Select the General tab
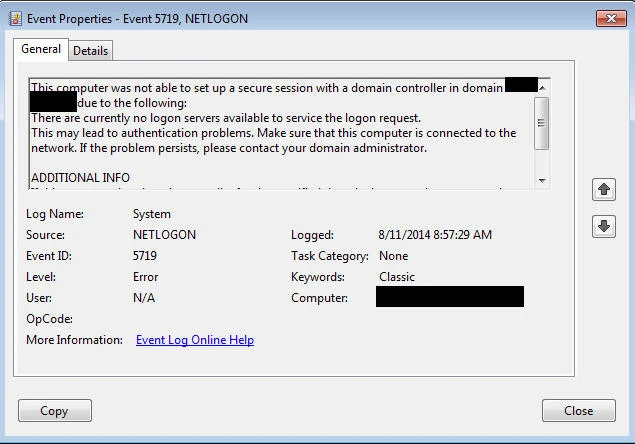The image size is (635, 444). (x=41, y=49)
